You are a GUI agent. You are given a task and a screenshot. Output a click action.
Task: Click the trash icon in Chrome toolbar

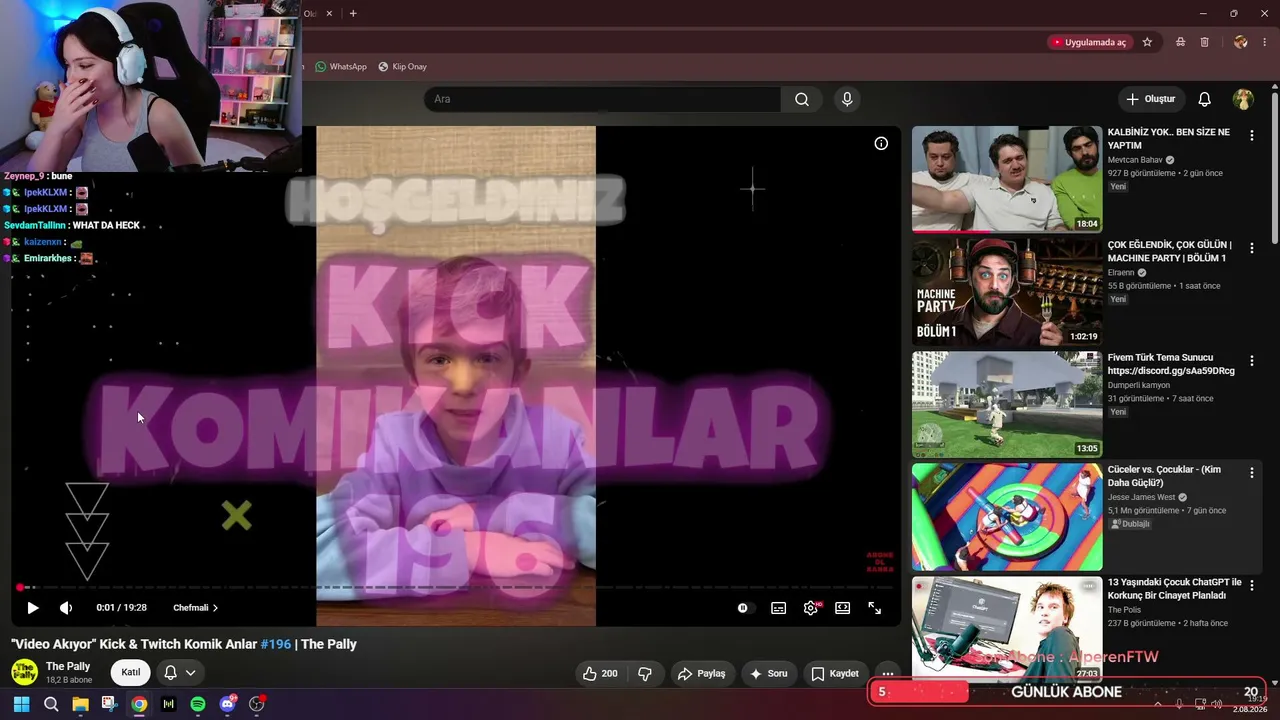1205,42
